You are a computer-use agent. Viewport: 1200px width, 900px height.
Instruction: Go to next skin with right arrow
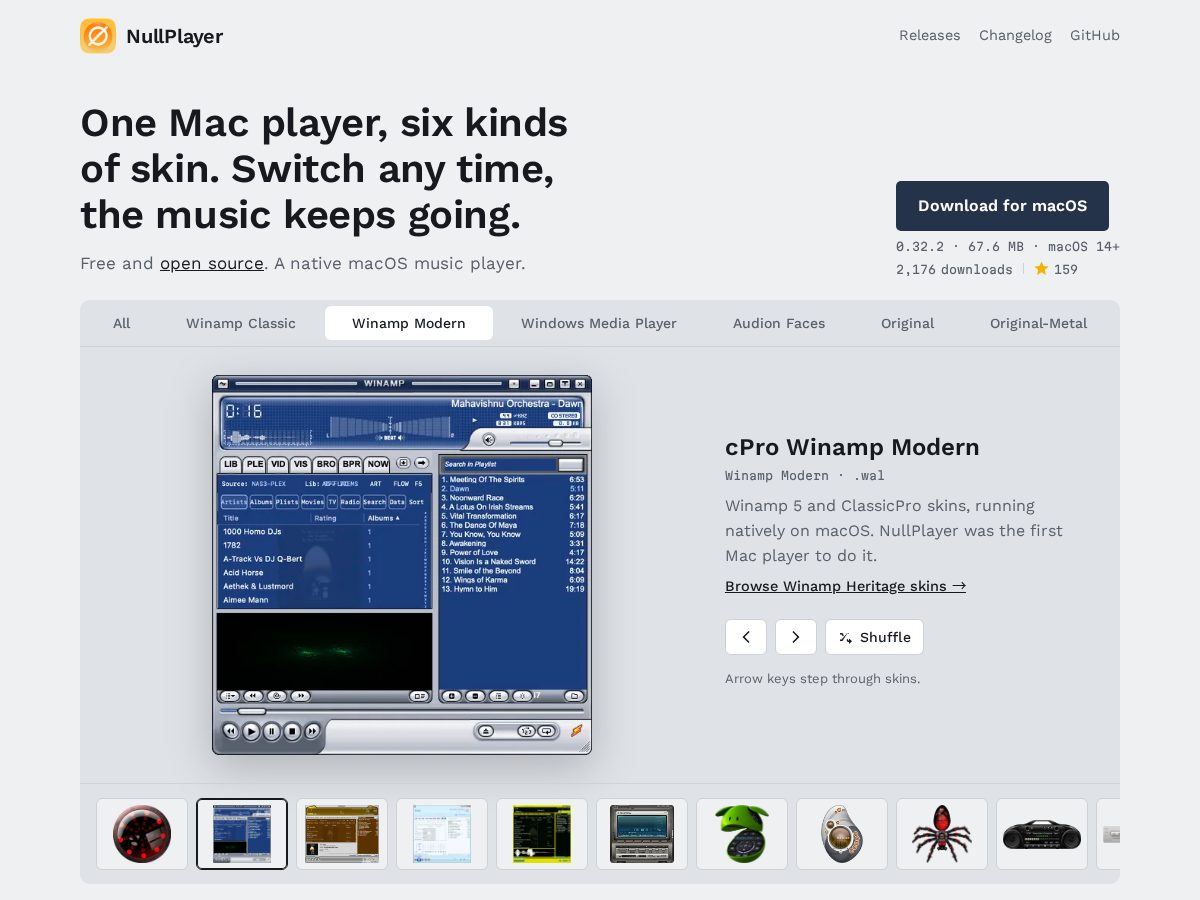(796, 637)
